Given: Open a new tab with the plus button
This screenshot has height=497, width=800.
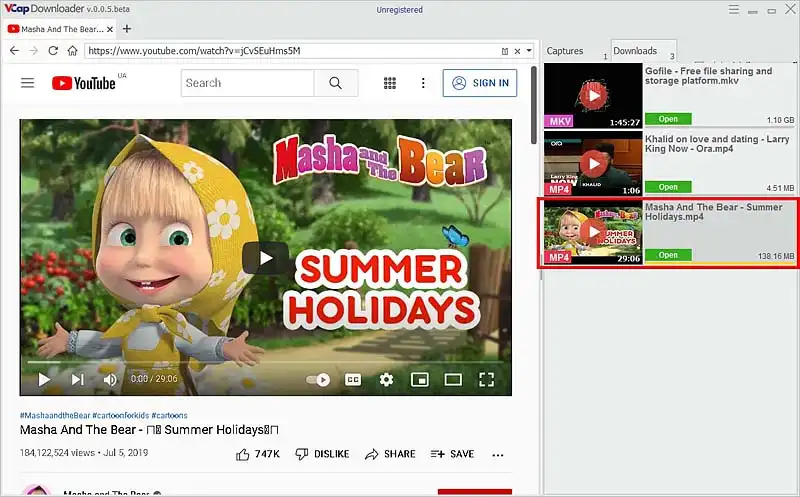Looking at the screenshot, I should point(127,29).
